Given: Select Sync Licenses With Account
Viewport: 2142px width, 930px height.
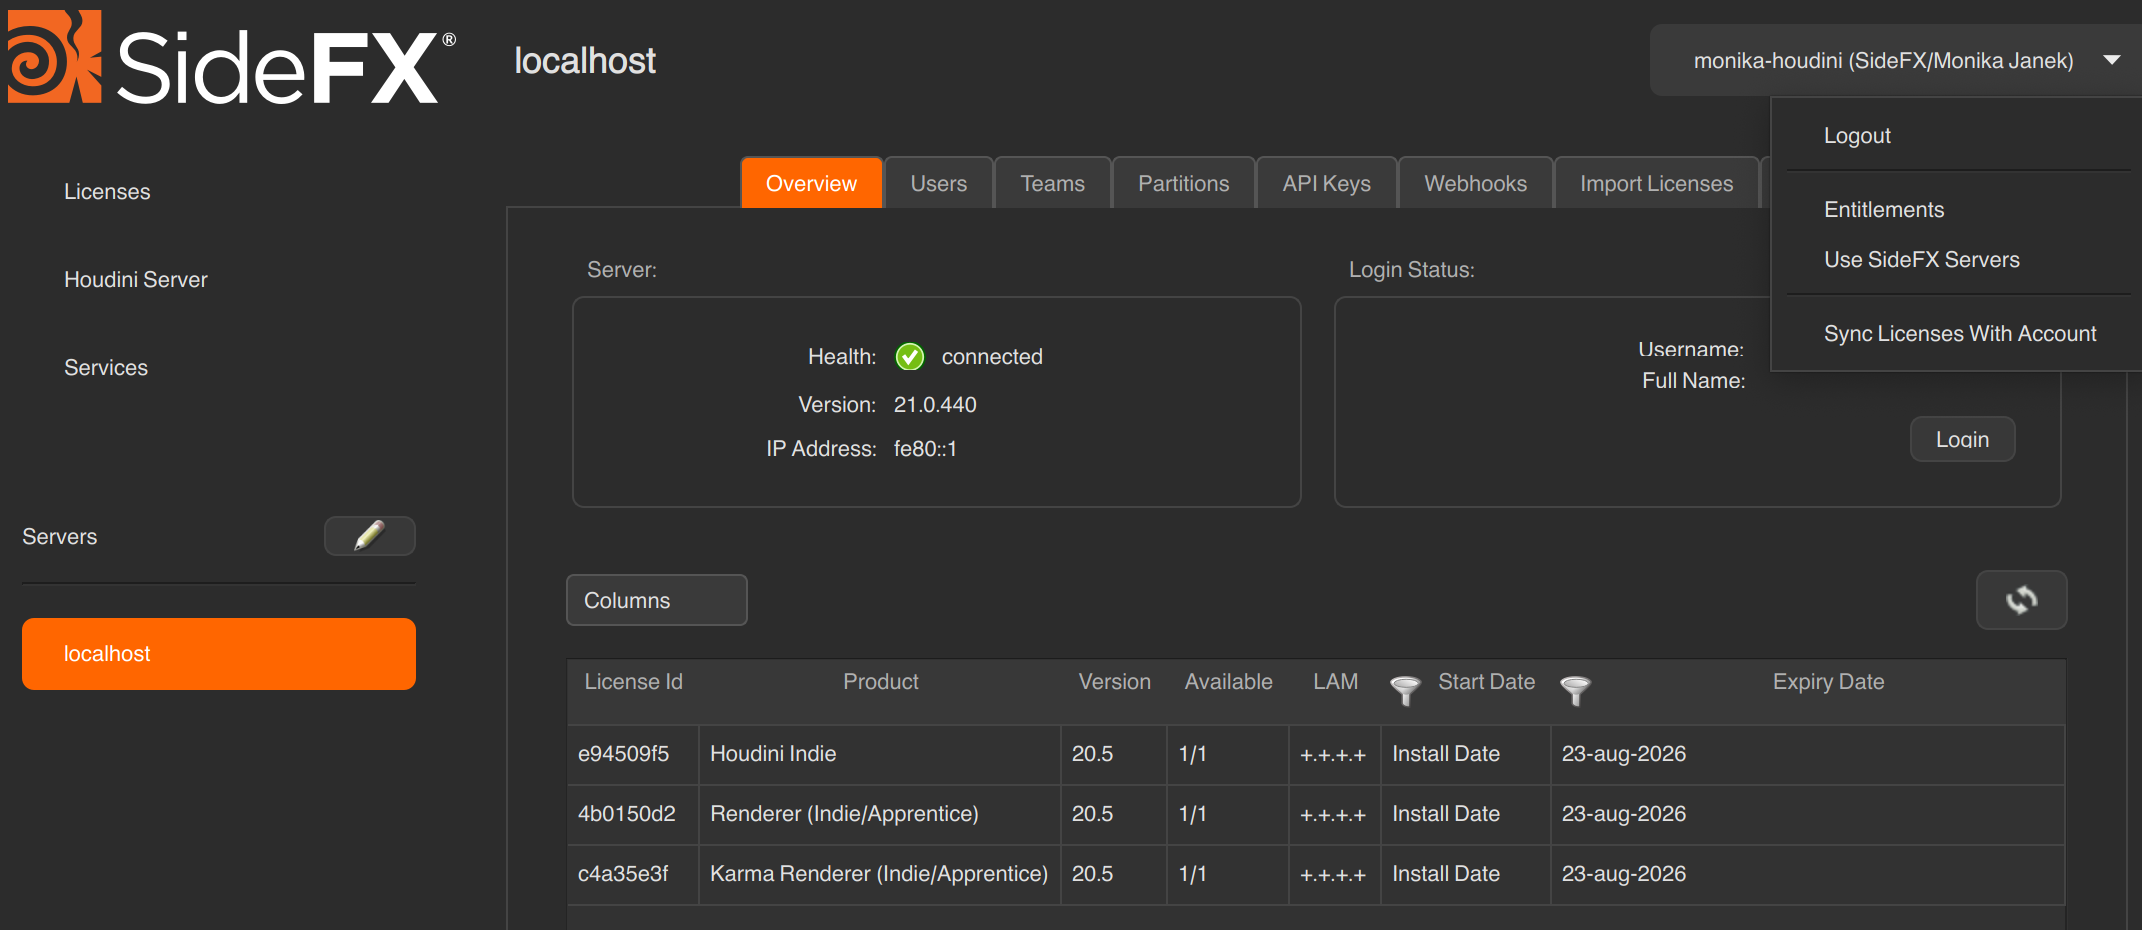Looking at the screenshot, I should 1959,333.
